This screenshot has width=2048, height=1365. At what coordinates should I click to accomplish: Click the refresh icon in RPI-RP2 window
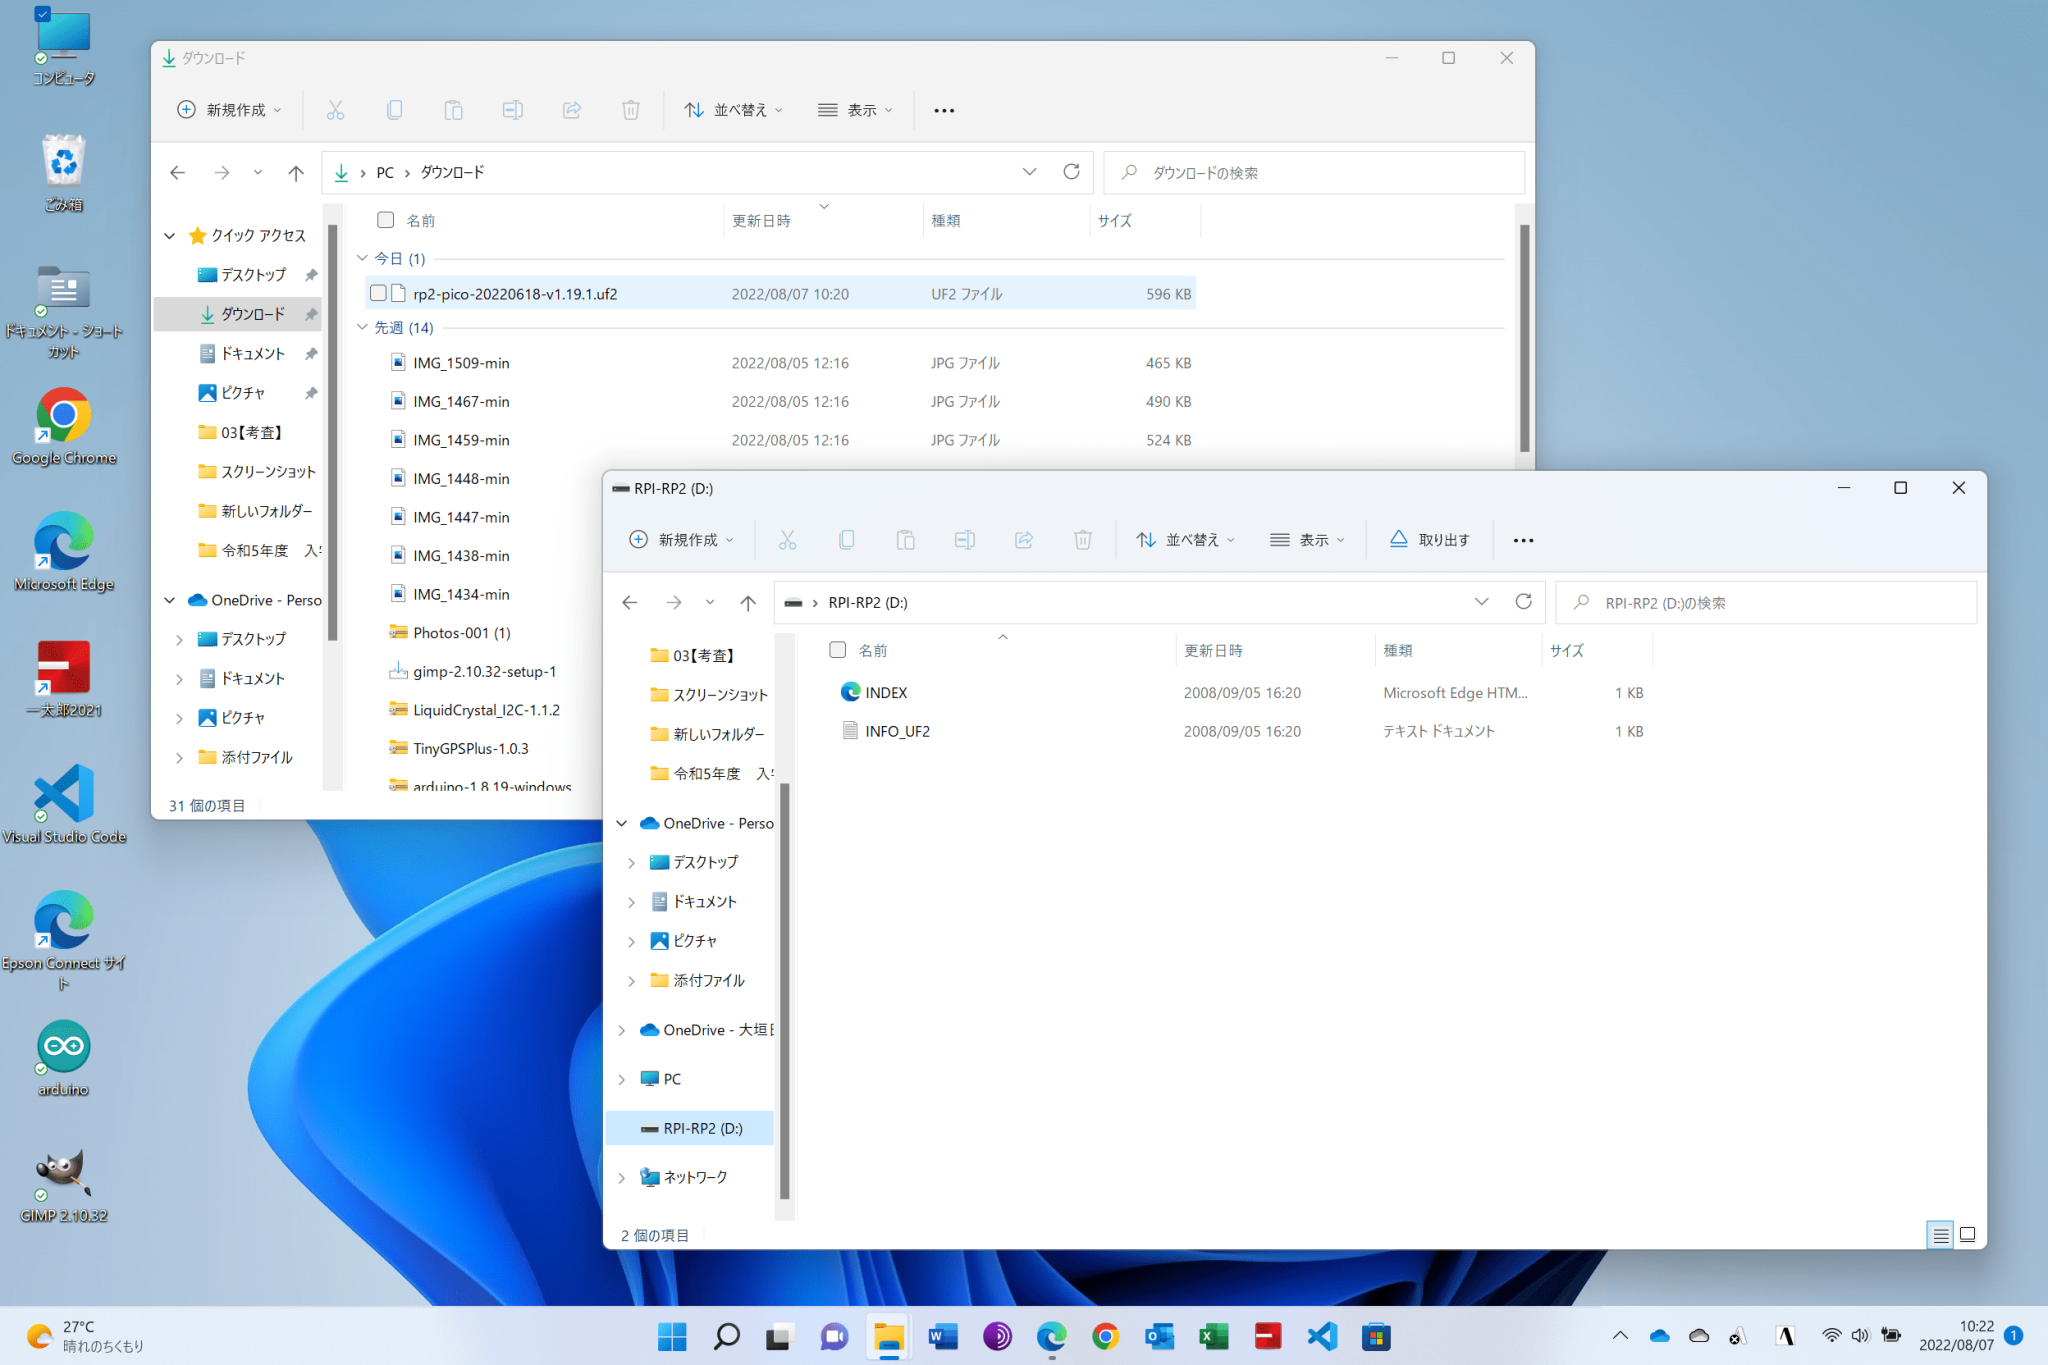pyautogui.click(x=1523, y=602)
